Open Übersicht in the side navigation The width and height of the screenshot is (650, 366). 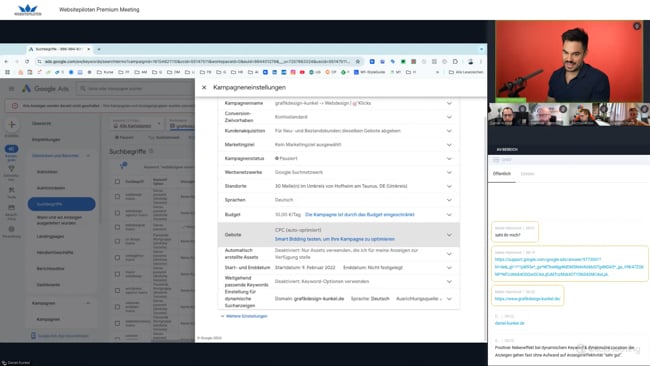click(x=41, y=124)
